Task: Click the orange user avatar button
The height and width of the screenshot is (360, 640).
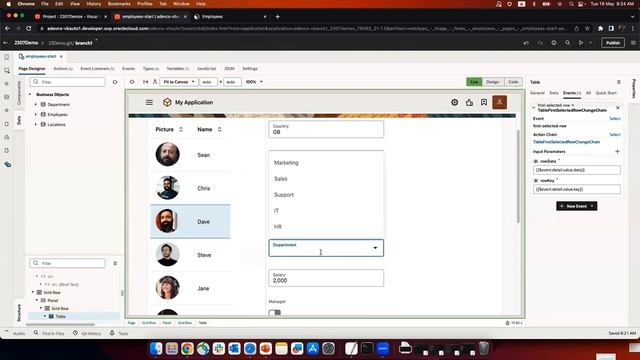Action: (499, 102)
